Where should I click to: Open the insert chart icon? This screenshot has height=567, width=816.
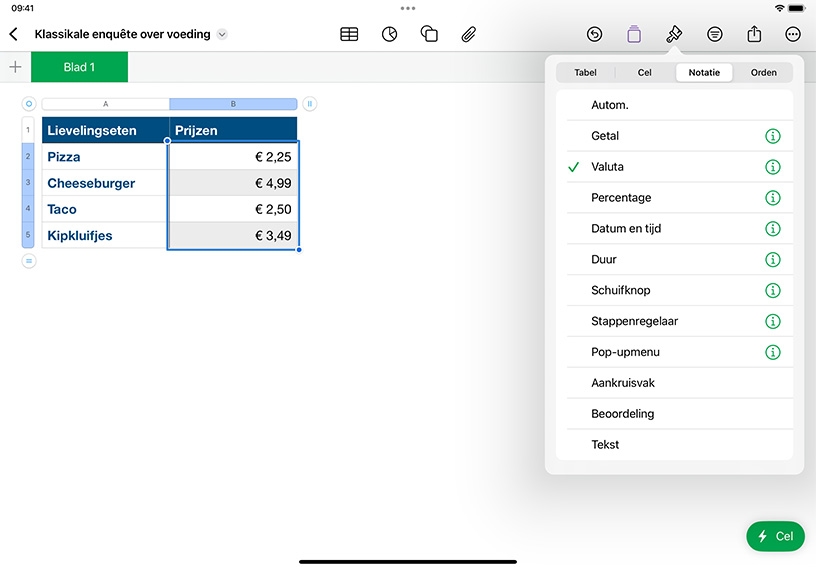389,34
